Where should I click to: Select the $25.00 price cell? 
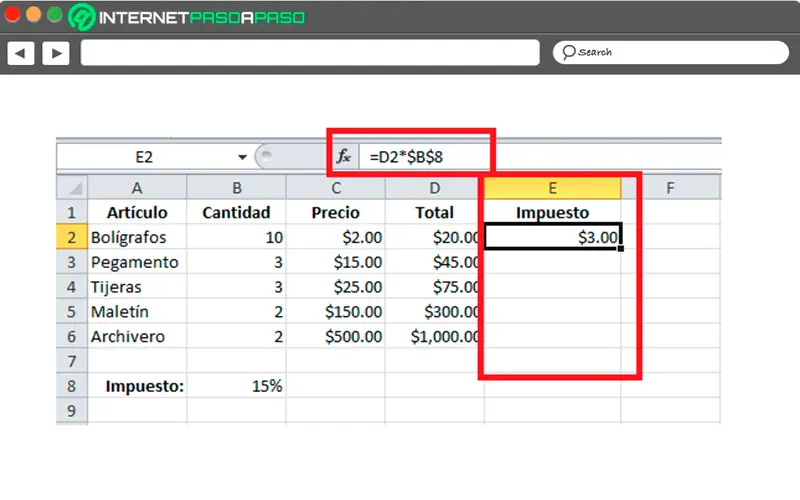(x=336, y=287)
